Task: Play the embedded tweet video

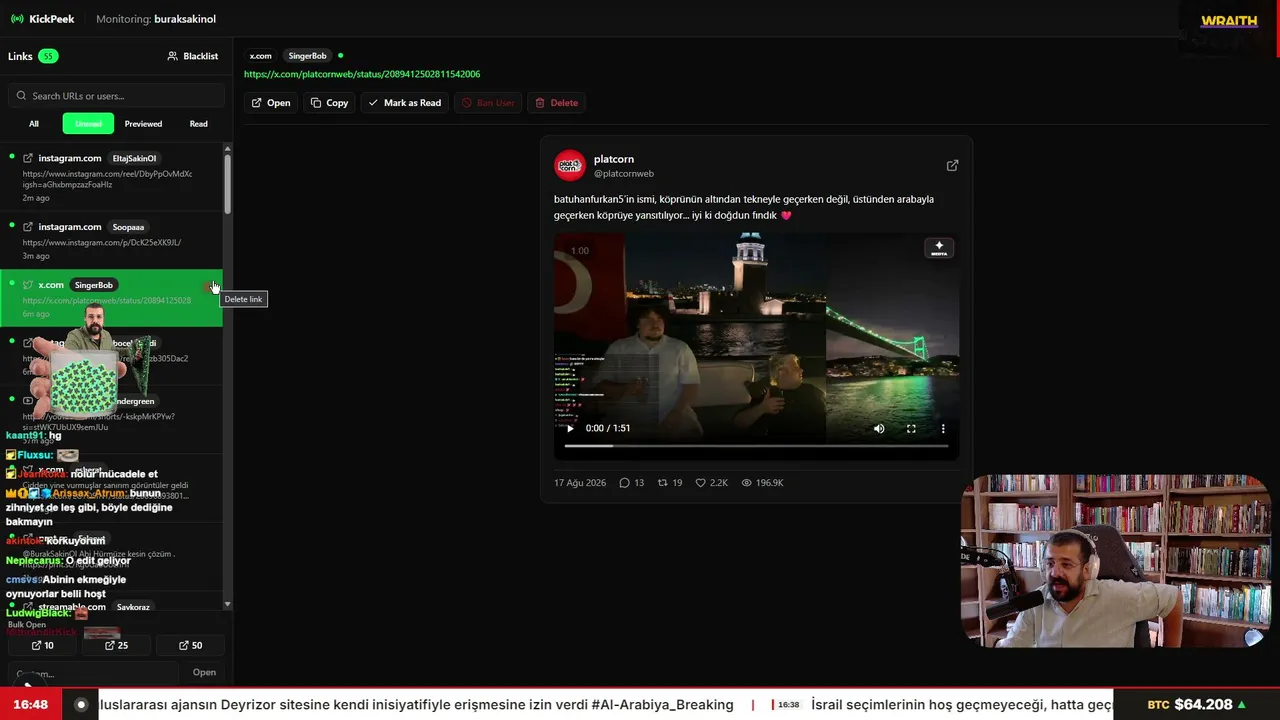Action: pos(571,428)
